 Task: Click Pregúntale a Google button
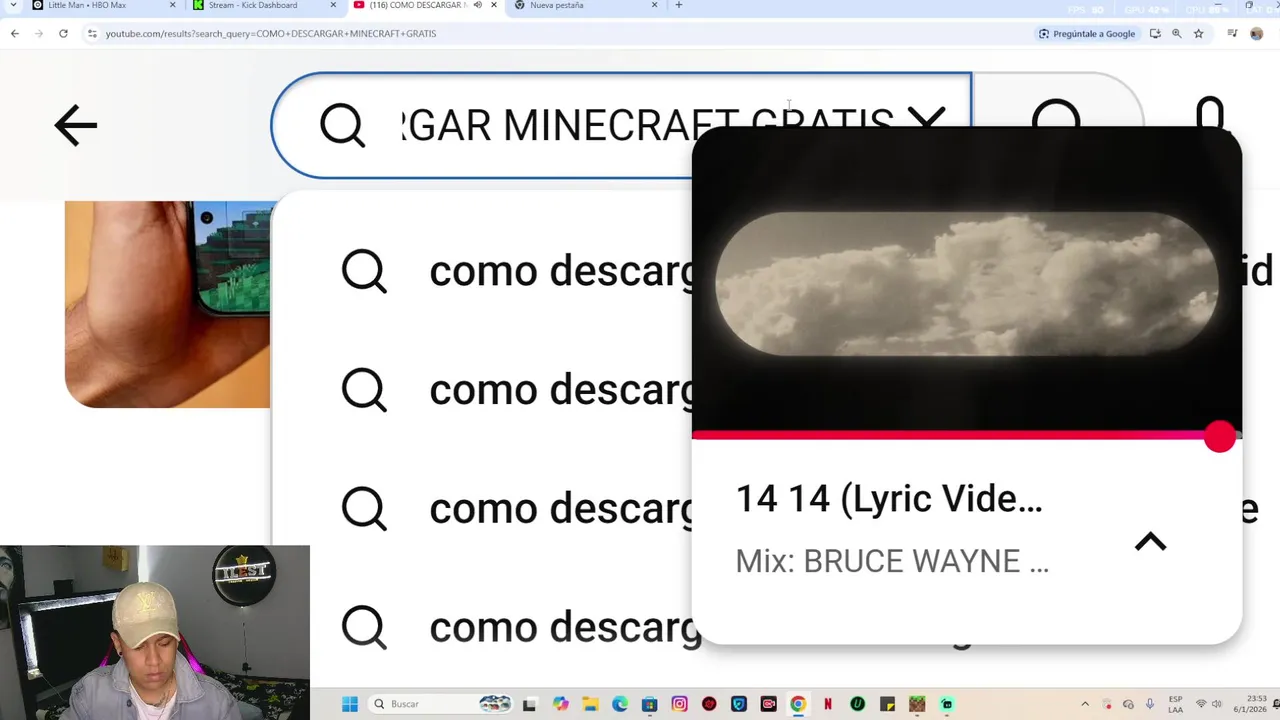pyautogui.click(x=1087, y=33)
